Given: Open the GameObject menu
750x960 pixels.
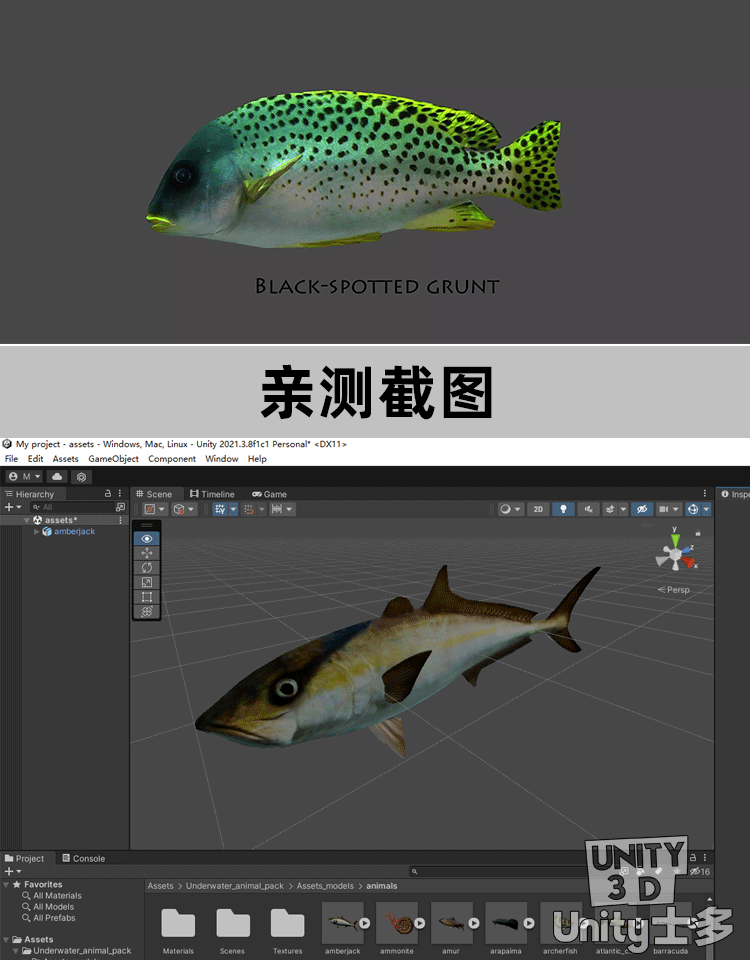Looking at the screenshot, I should [113, 459].
